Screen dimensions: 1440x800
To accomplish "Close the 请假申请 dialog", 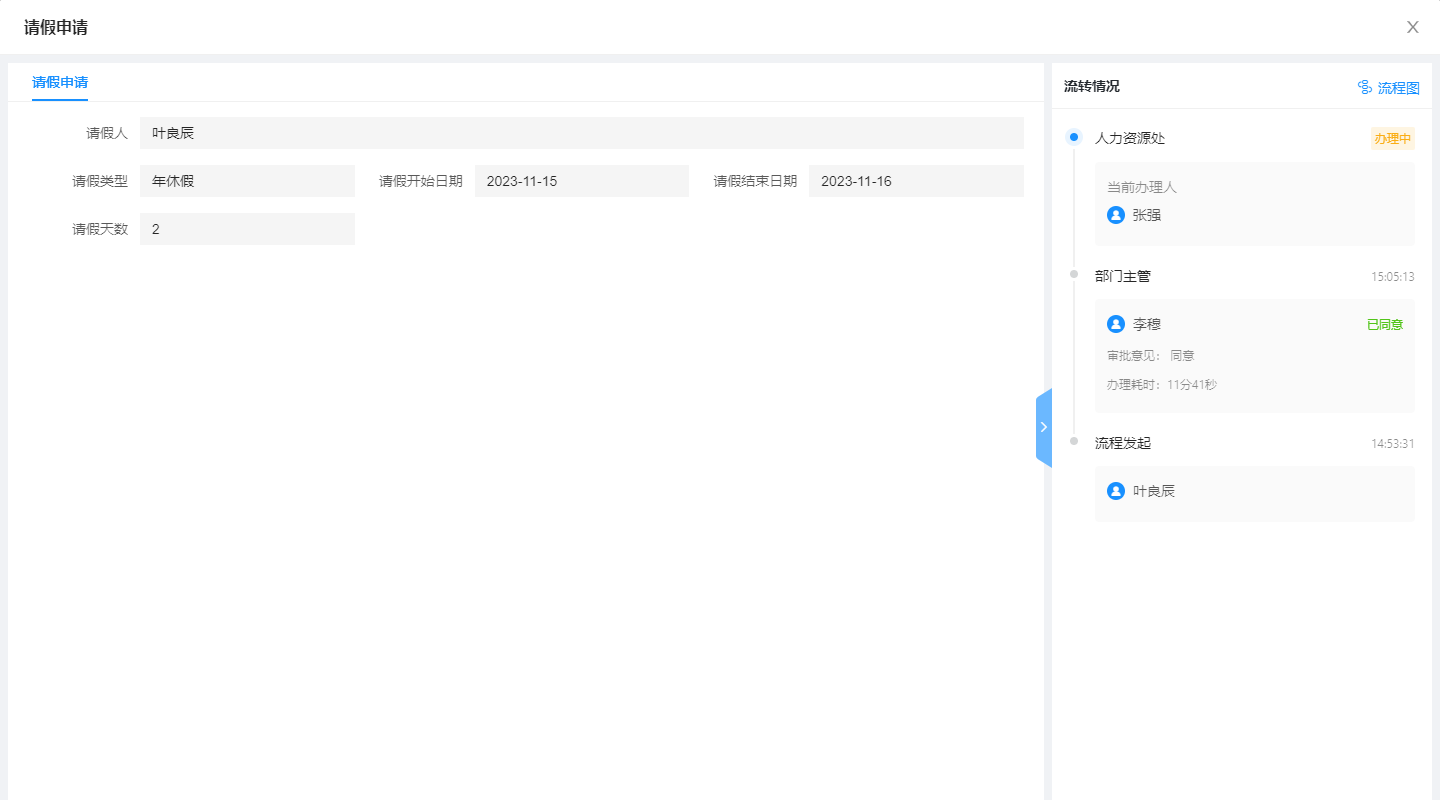I will click(x=1412, y=27).
